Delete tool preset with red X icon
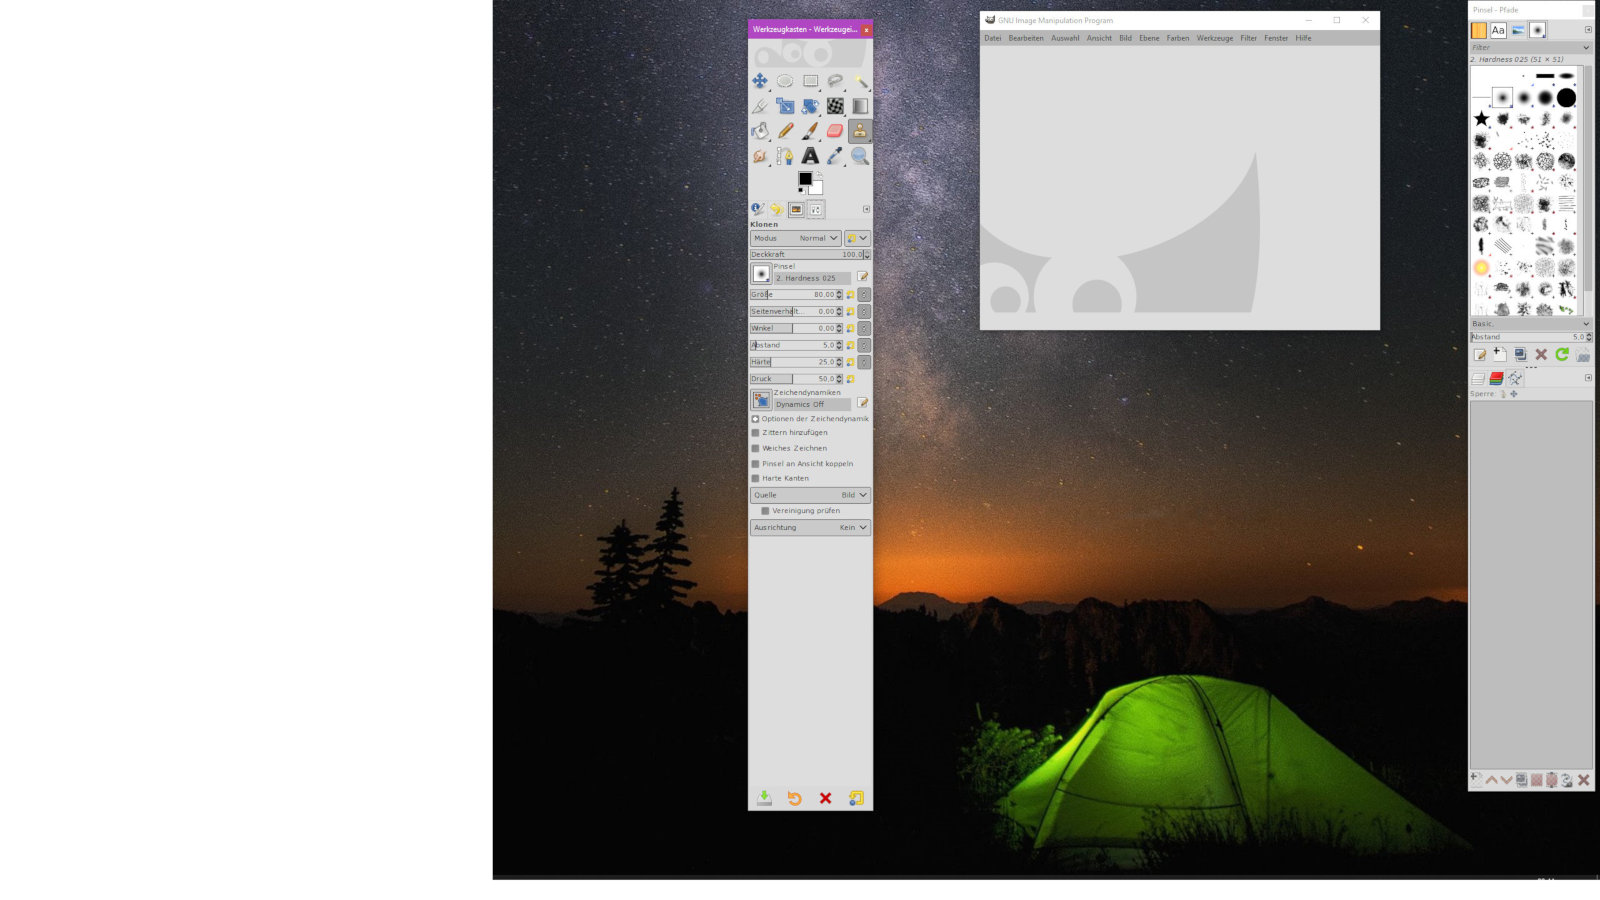This screenshot has width=1600, height=900. [x=825, y=798]
